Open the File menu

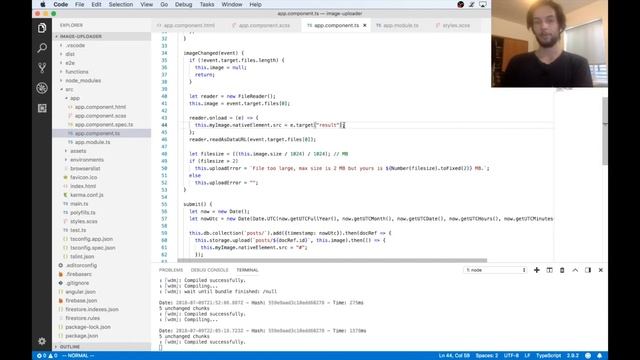point(80,4)
